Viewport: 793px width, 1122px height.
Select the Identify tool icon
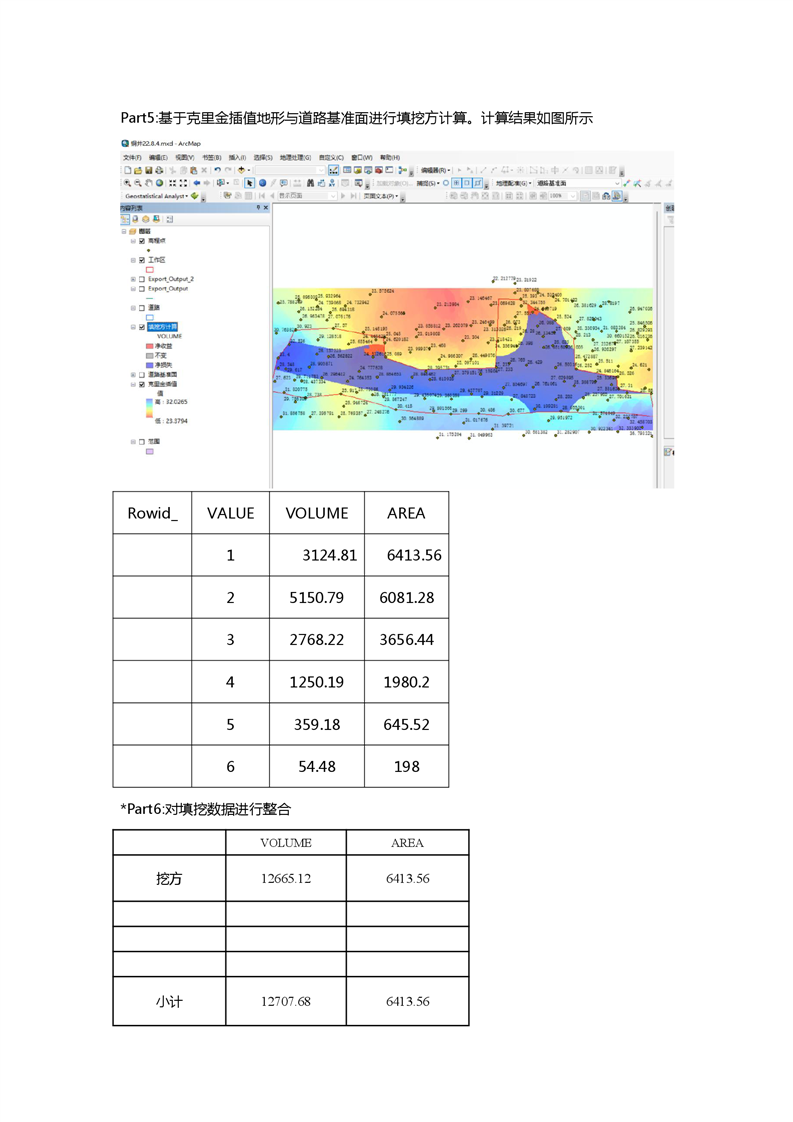coord(262,184)
